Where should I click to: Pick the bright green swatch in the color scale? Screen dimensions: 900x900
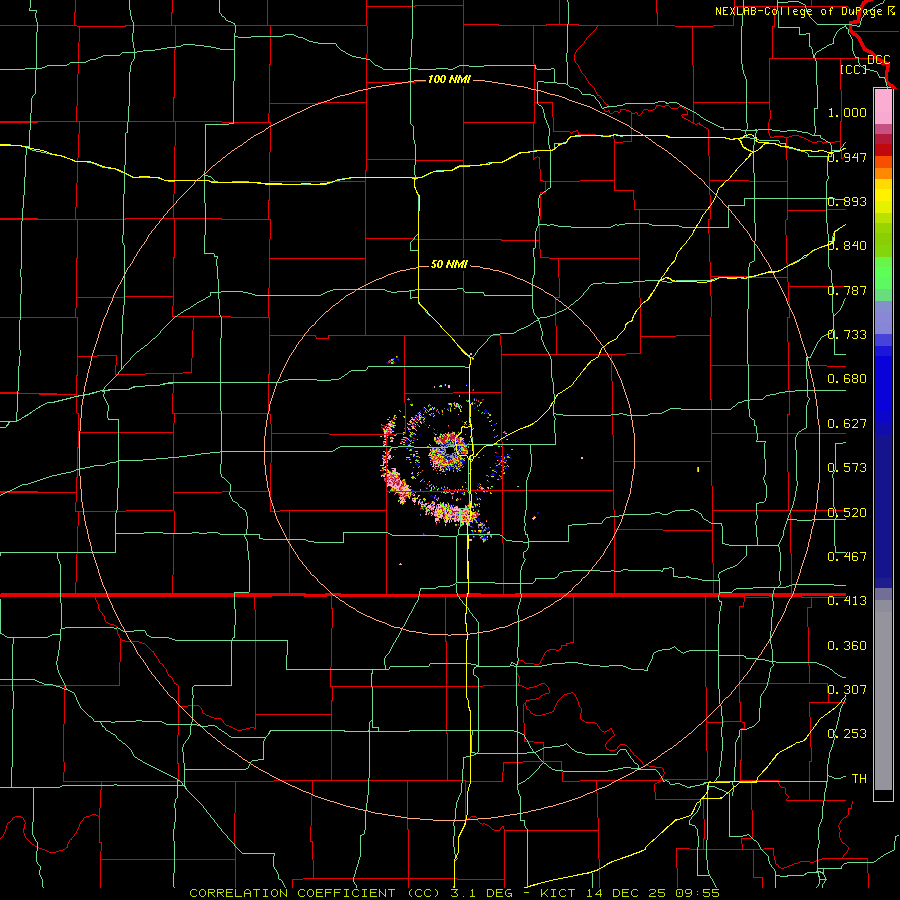883,273
